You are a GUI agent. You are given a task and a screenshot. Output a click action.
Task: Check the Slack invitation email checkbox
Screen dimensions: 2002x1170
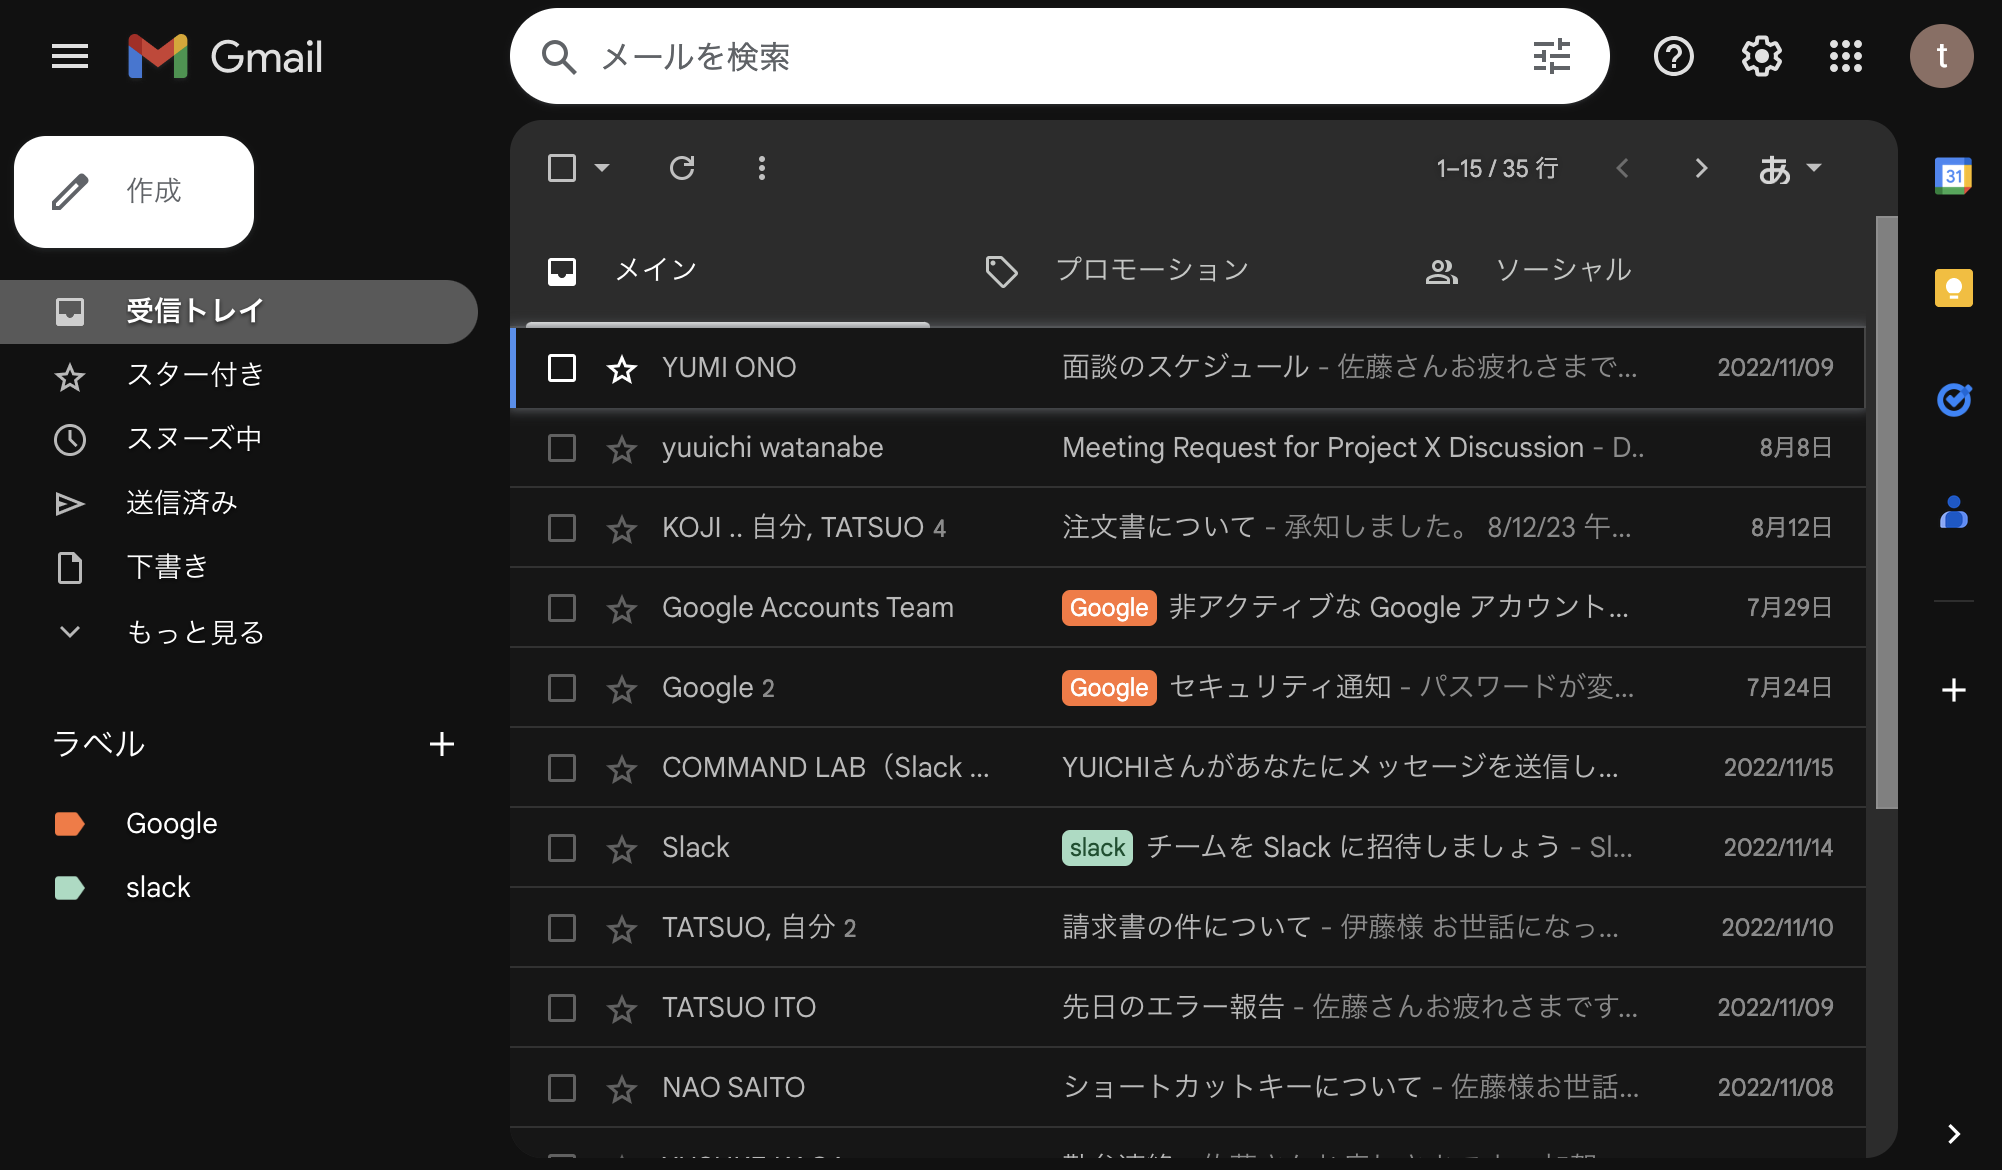tap(561, 847)
